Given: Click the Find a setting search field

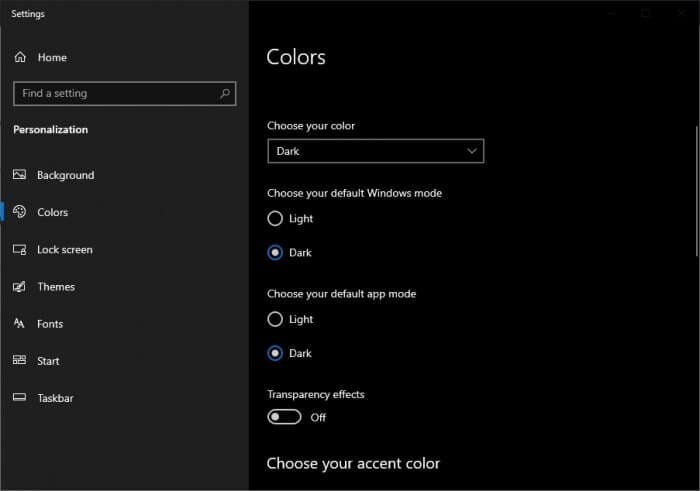Looking at the screenshot, I should (x=125, y=93).
